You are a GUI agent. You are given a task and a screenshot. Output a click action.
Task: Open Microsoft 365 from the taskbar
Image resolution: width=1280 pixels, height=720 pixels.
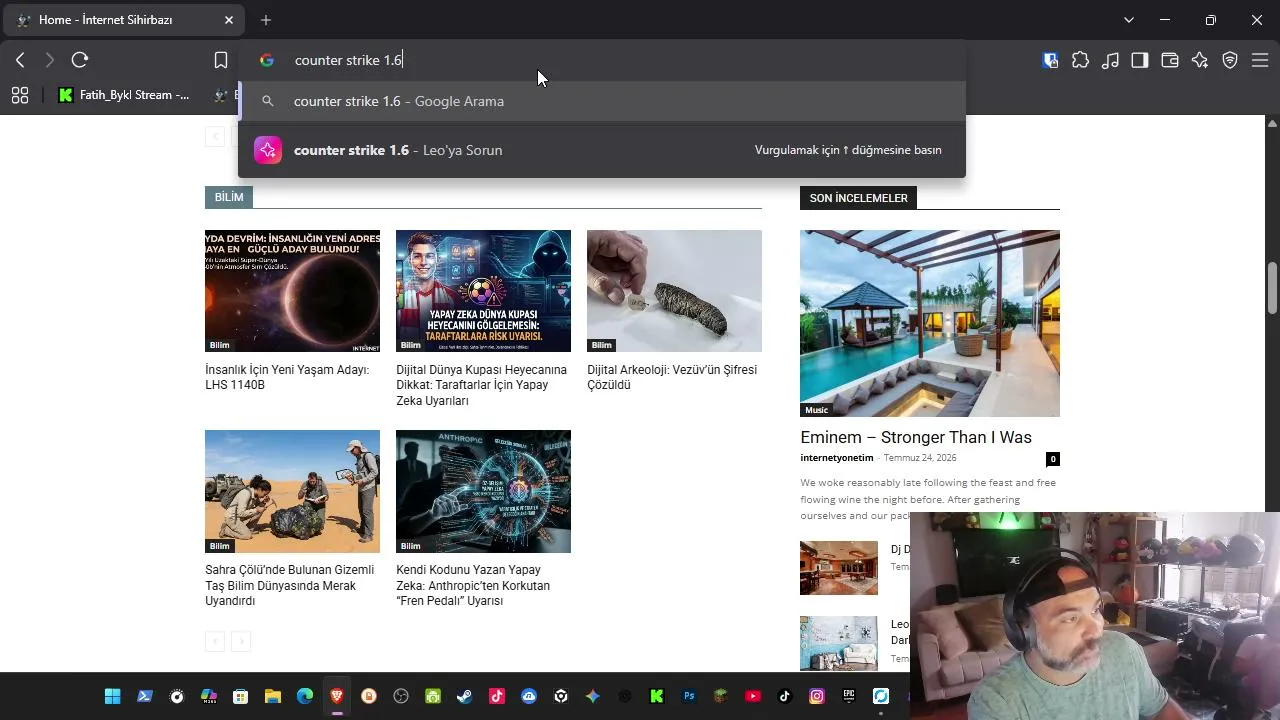209,696
